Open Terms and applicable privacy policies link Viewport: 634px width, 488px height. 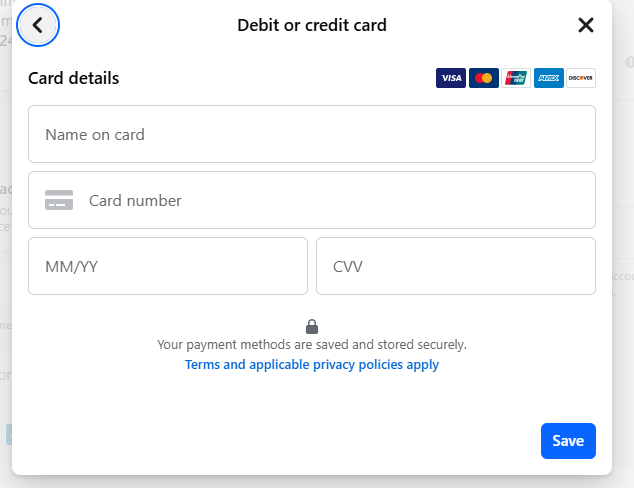pyautogui.click(x=312, y=365)
